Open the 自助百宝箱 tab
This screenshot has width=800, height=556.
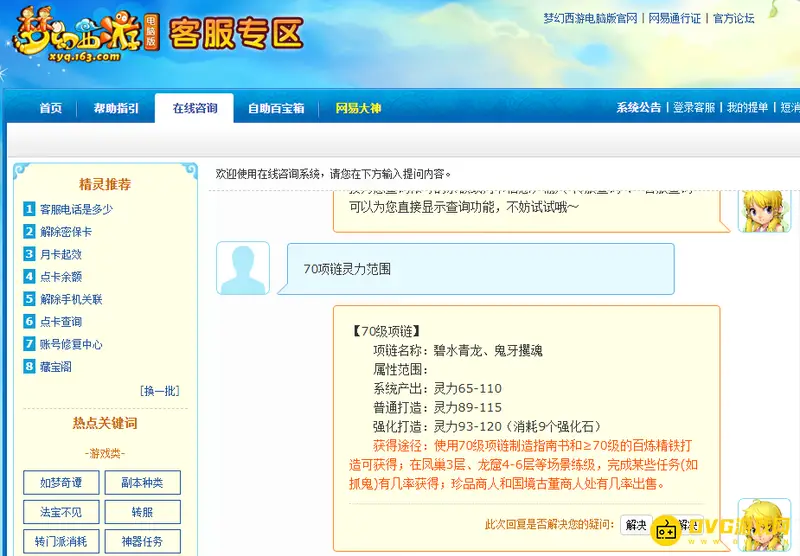[276, 108]
